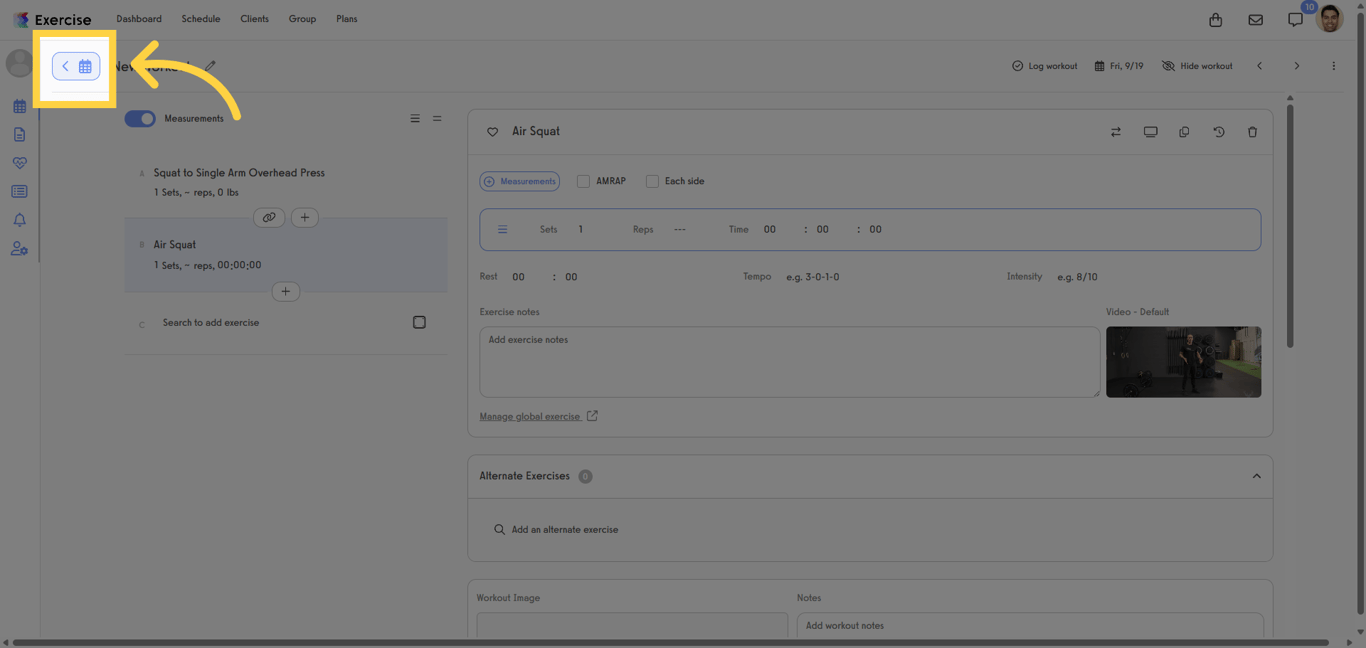This screenshot has height=648, width=1366.
Task: Open the three-dot more options menu
Action: 1333,66
